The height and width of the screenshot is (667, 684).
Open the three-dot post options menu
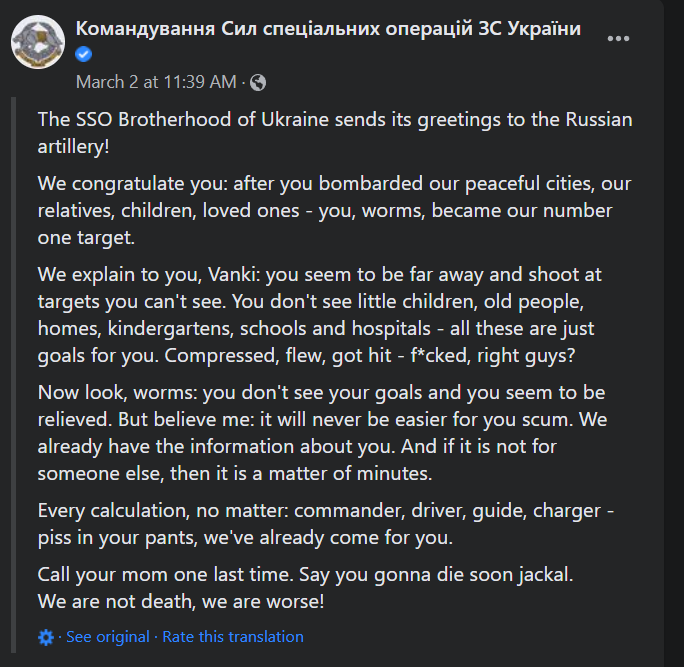619,39
